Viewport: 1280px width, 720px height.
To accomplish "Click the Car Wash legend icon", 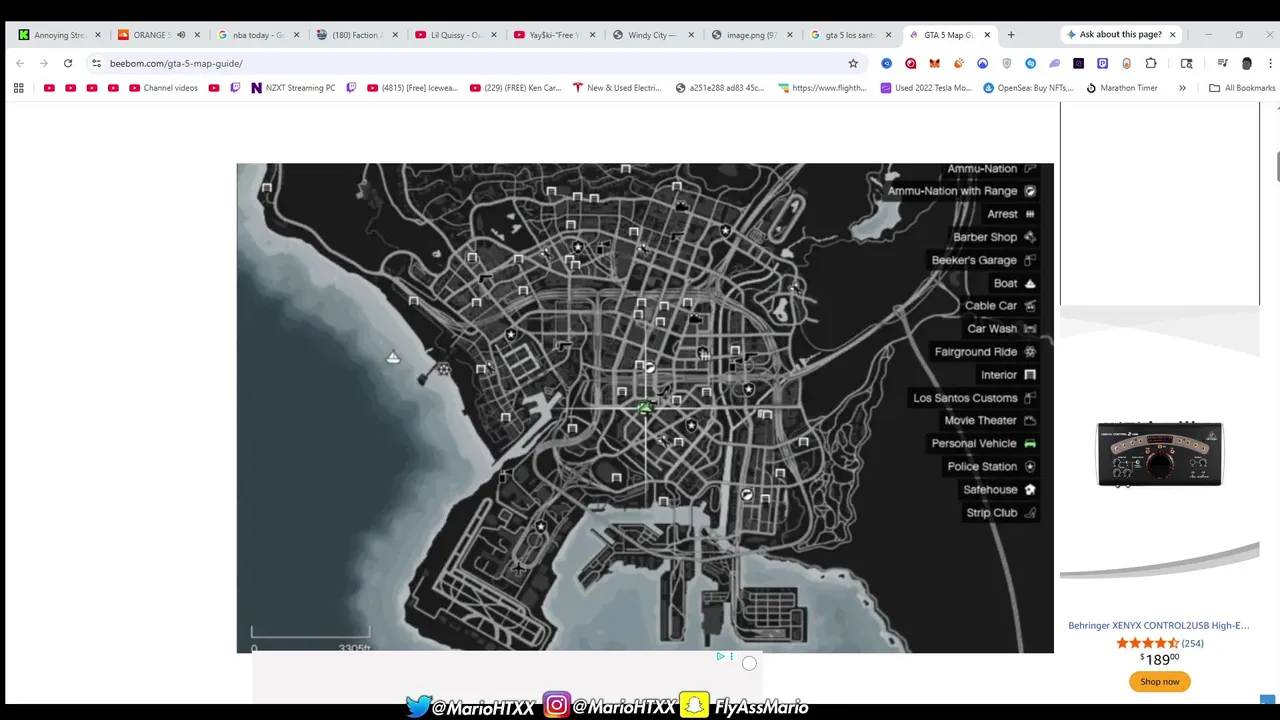I will click(x=1030, y=329).
